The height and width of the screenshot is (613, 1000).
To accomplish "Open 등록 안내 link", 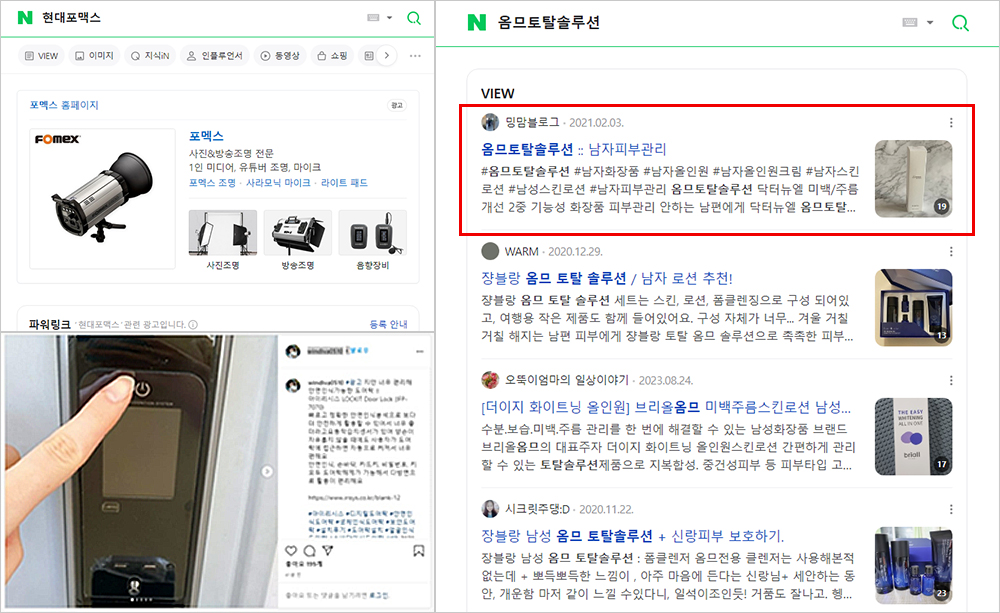I will tap(388, 324).
